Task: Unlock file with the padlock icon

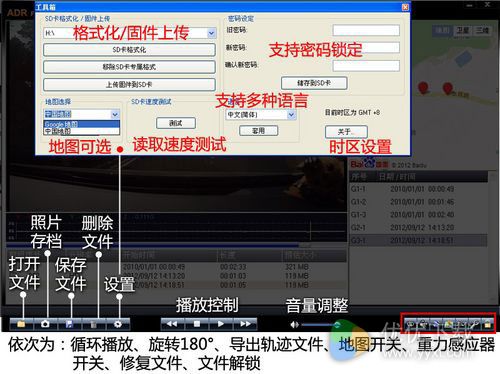Action: [x=488, y=324]
